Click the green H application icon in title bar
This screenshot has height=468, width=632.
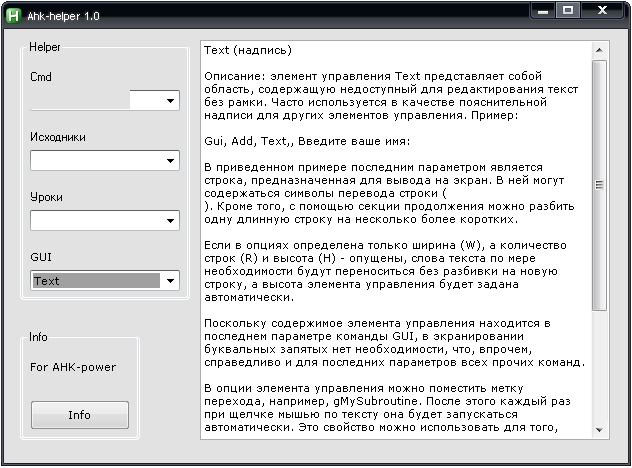13,16
